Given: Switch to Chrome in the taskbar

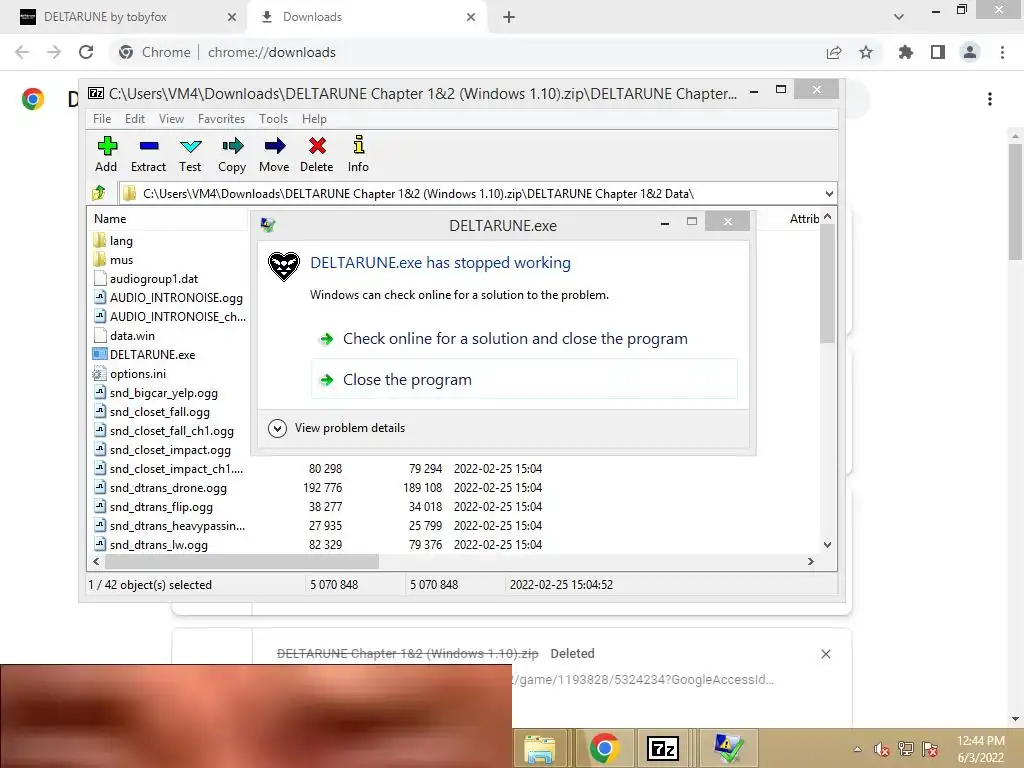Looking at the screenshot, I should (x=604, y=748).
